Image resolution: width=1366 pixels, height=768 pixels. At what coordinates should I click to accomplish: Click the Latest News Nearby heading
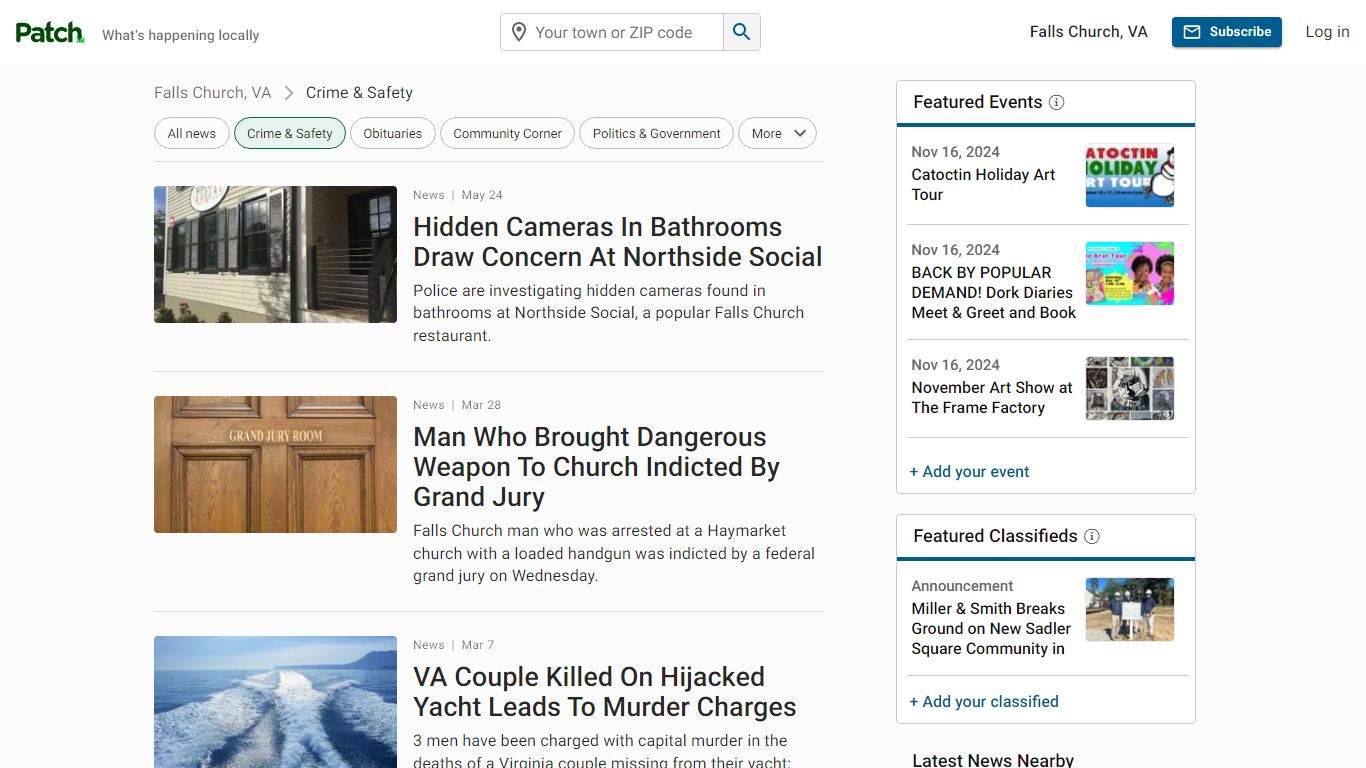coord(993,760)
